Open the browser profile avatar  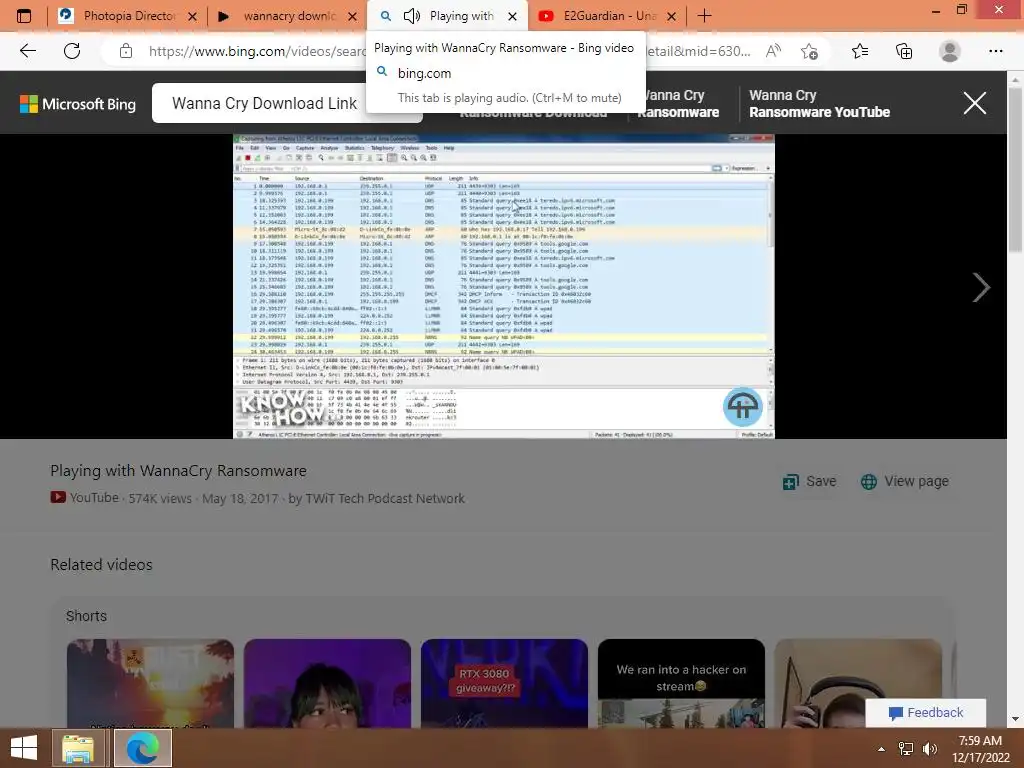(950, 51)
